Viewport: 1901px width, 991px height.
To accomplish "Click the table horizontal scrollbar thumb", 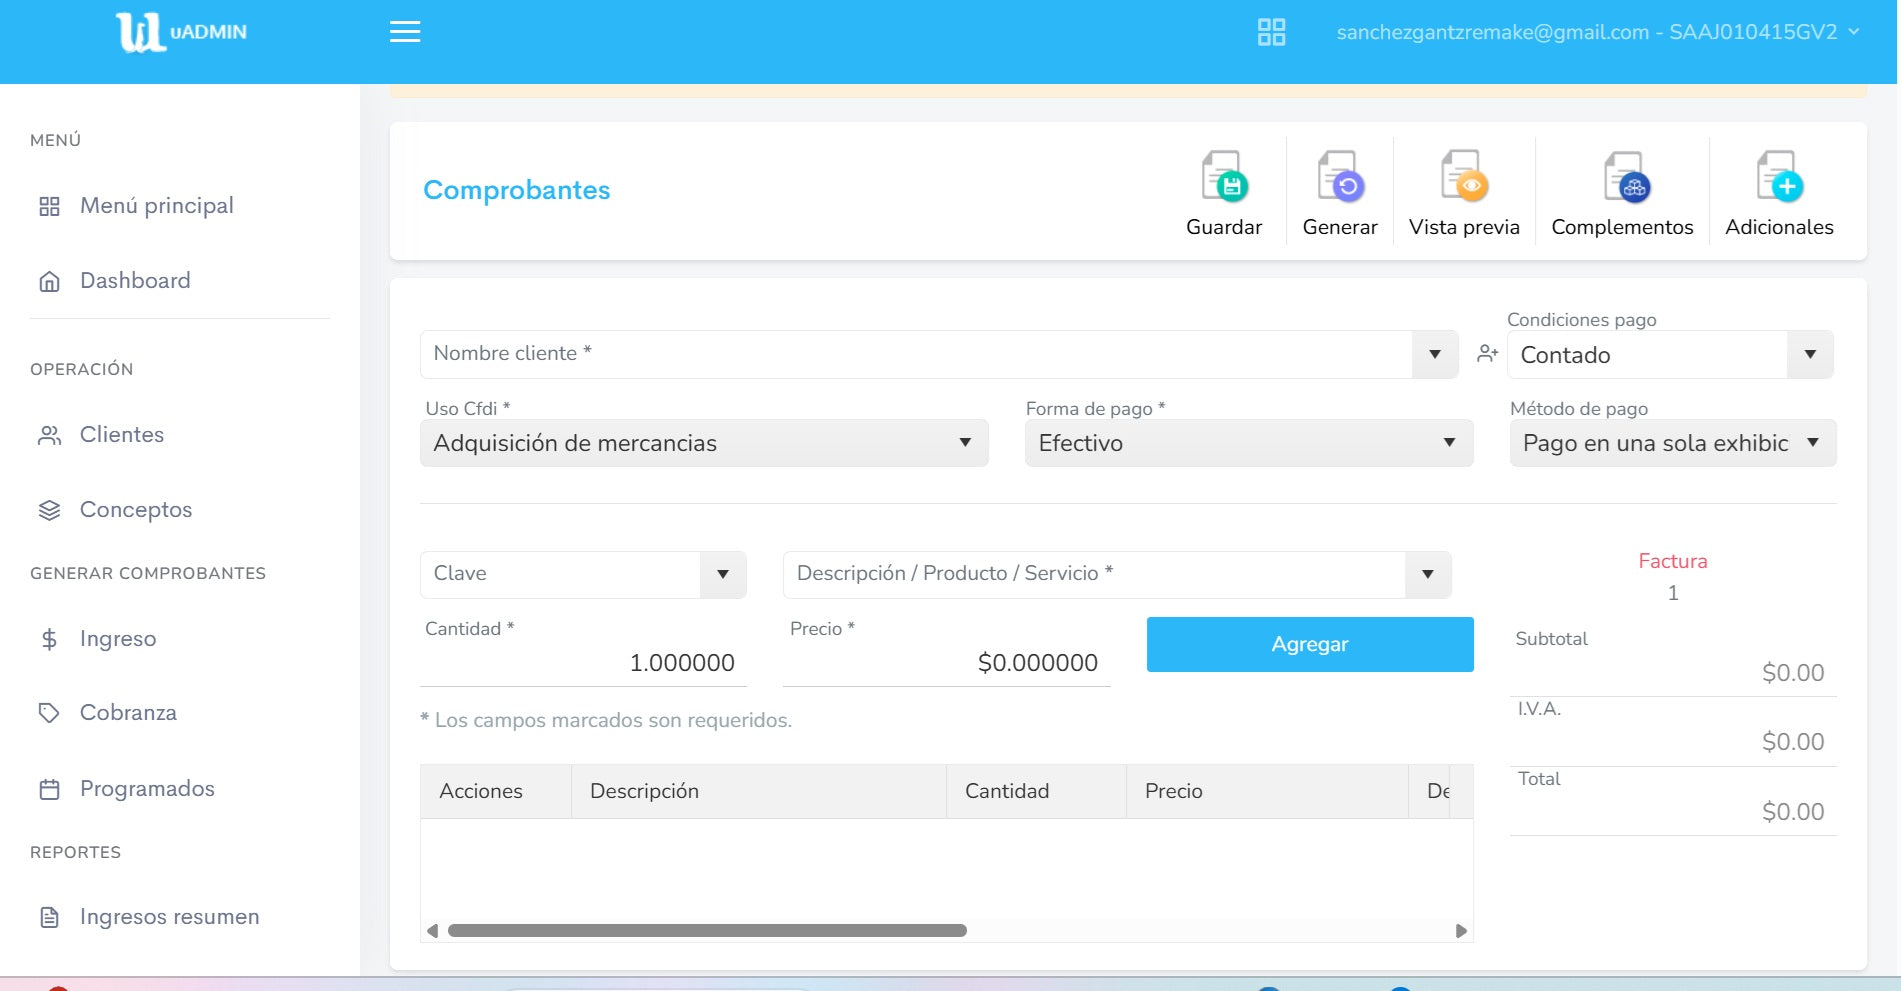I will (x=707, y=931).
